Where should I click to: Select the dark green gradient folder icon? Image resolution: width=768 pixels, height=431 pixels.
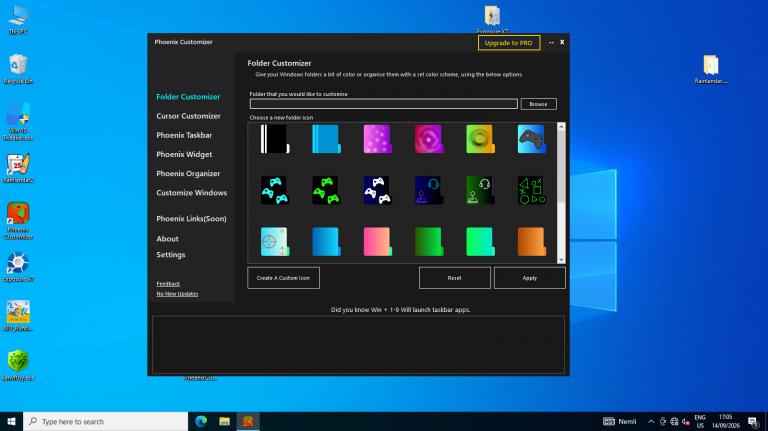pos(429,241)
